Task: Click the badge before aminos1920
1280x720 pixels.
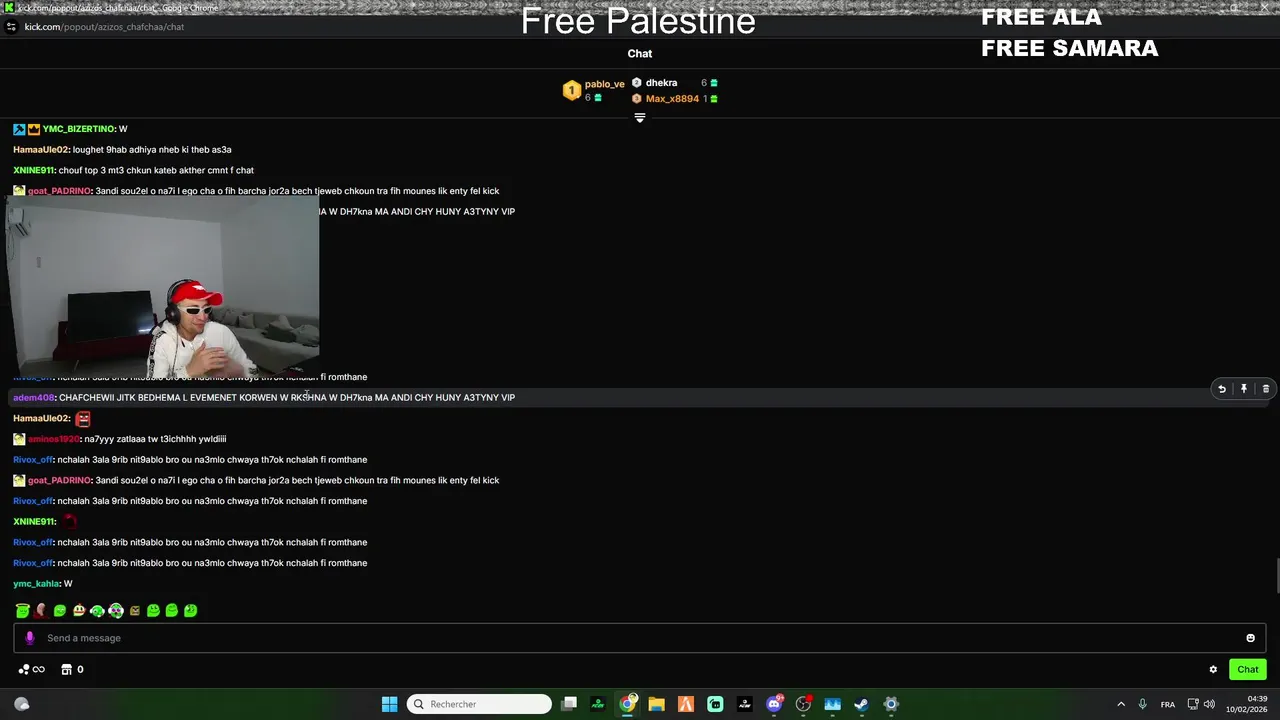Action: point(19,439)
